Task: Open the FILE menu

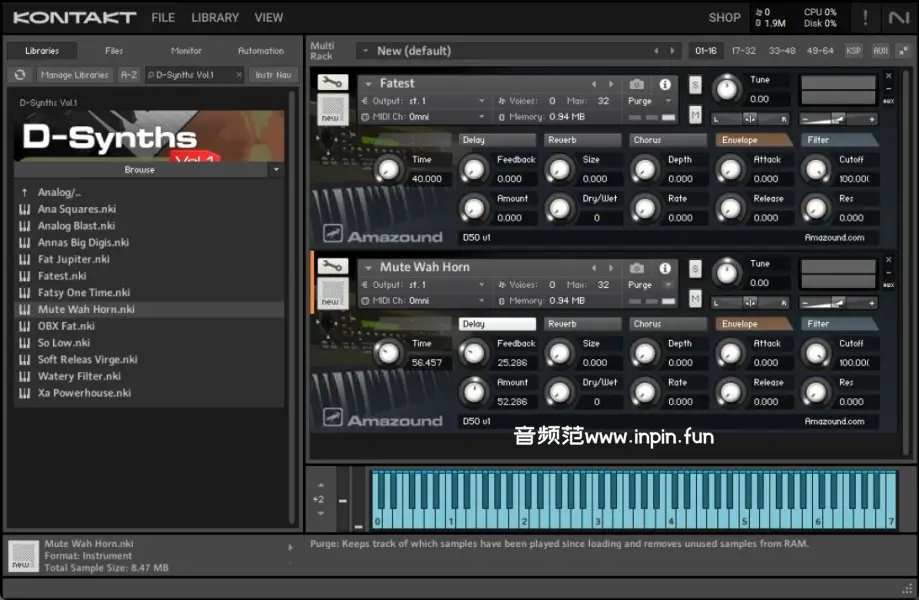Action: click(163, 18)
